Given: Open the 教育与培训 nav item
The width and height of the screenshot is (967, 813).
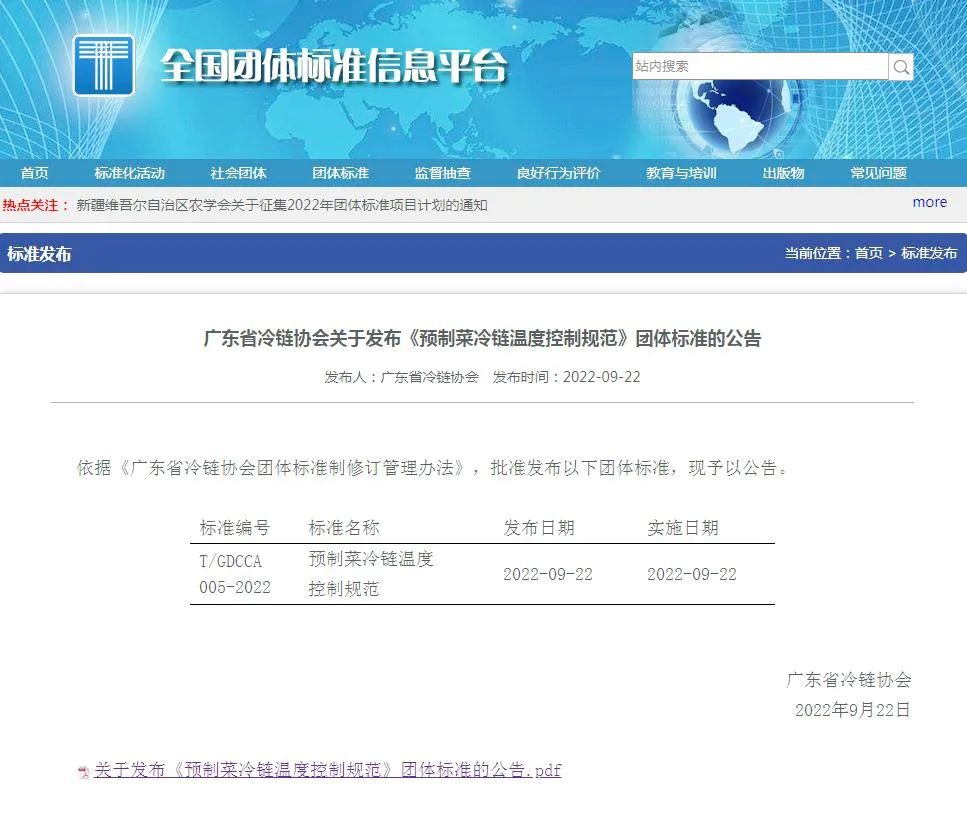Looking at the screenshot, I should [x=681, y=173].
